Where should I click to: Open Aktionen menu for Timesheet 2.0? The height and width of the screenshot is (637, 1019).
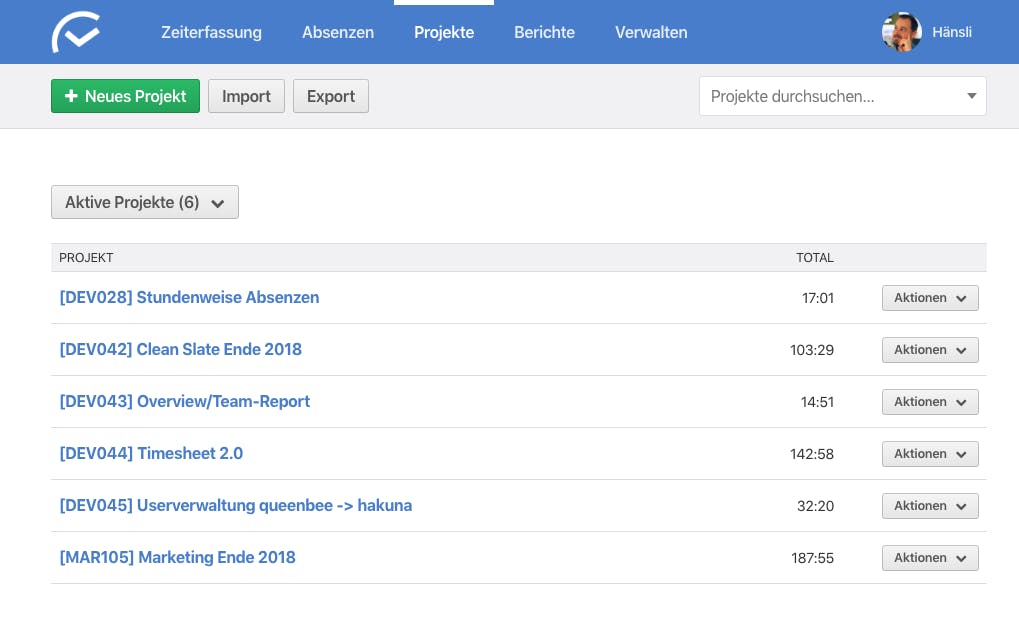tap(930, 454)
